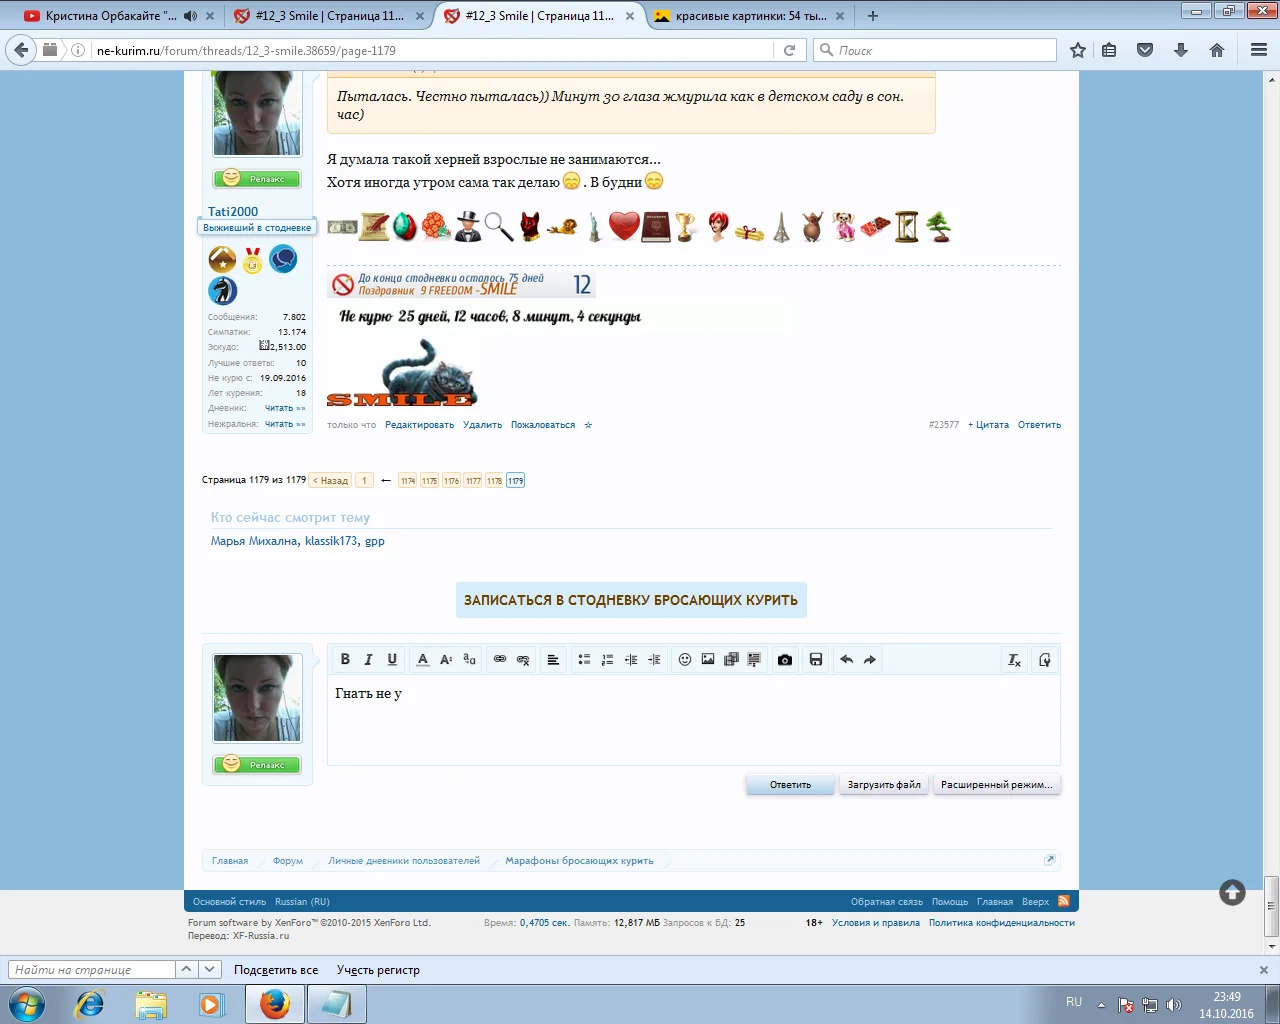1280x1024 pixels.
Task: Toggle Подсветить все in find bar
Action: pyautogui.click(x=276, y=970)
